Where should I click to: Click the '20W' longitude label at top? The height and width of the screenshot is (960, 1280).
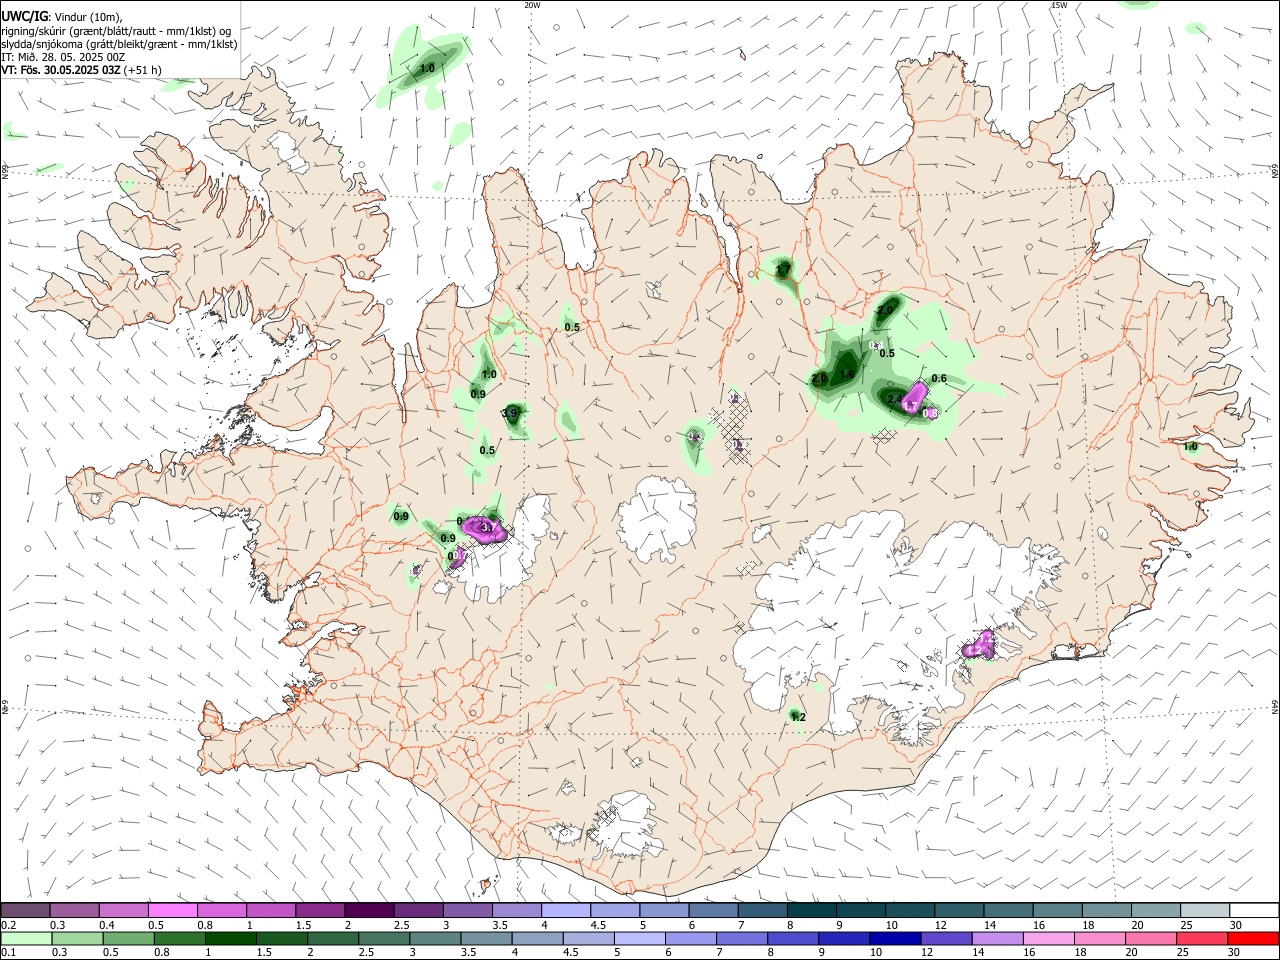click(532, 5)
